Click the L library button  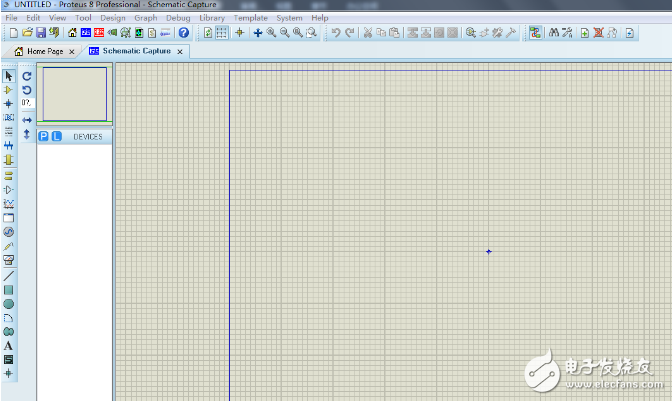[56, 136]
